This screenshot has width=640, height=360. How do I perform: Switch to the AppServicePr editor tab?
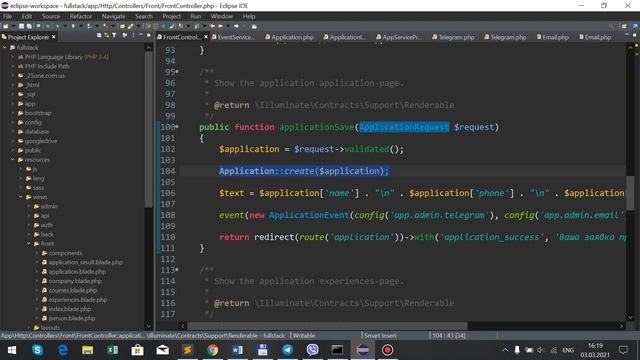click(399, 37)
